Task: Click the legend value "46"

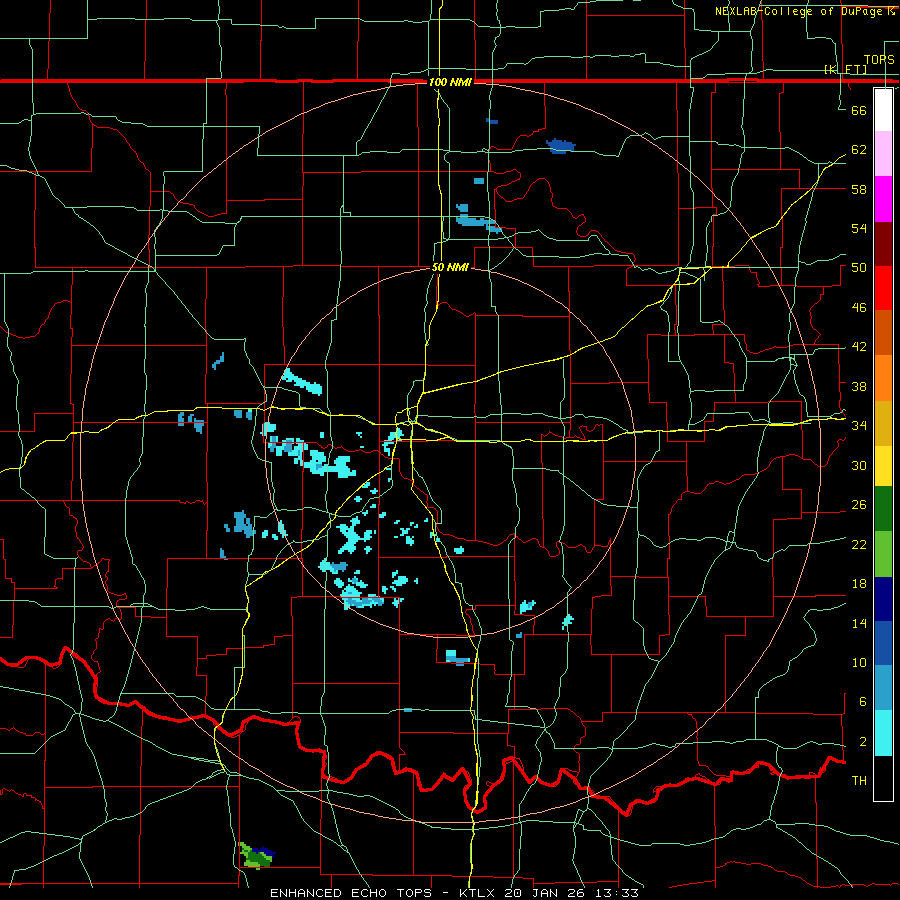Action: [859, 308]
